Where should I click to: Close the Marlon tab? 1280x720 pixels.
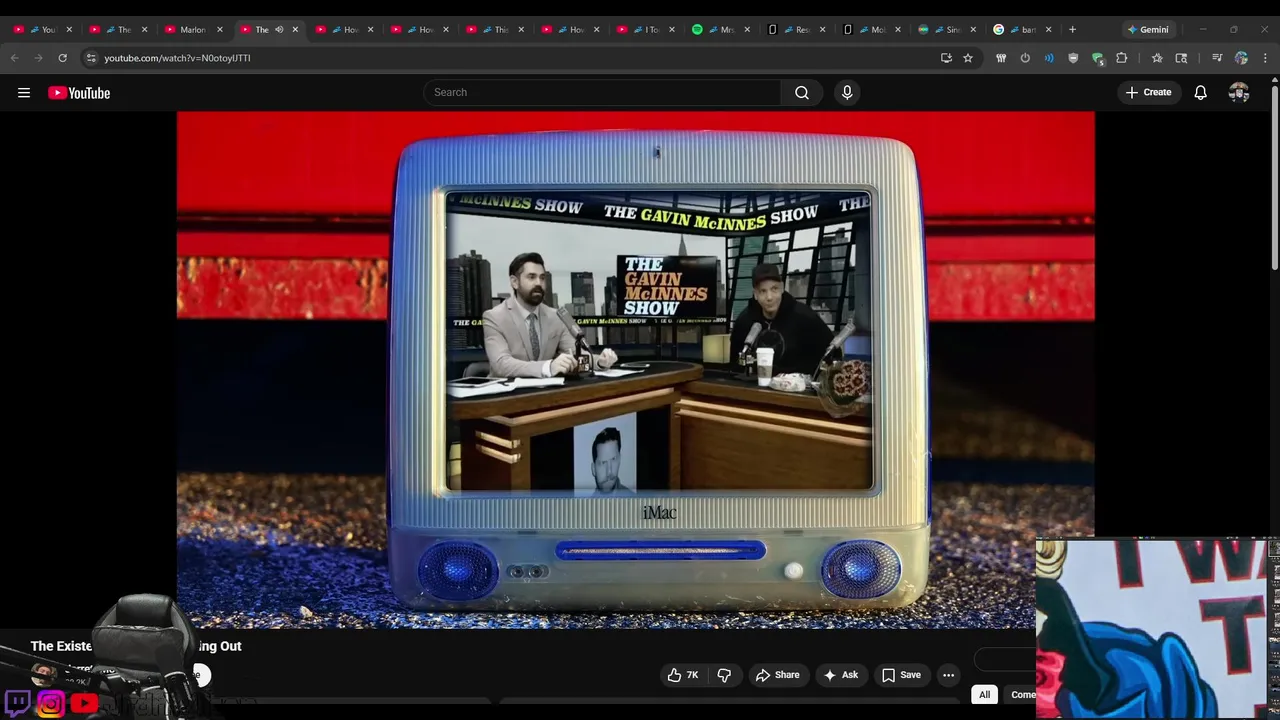219,29
